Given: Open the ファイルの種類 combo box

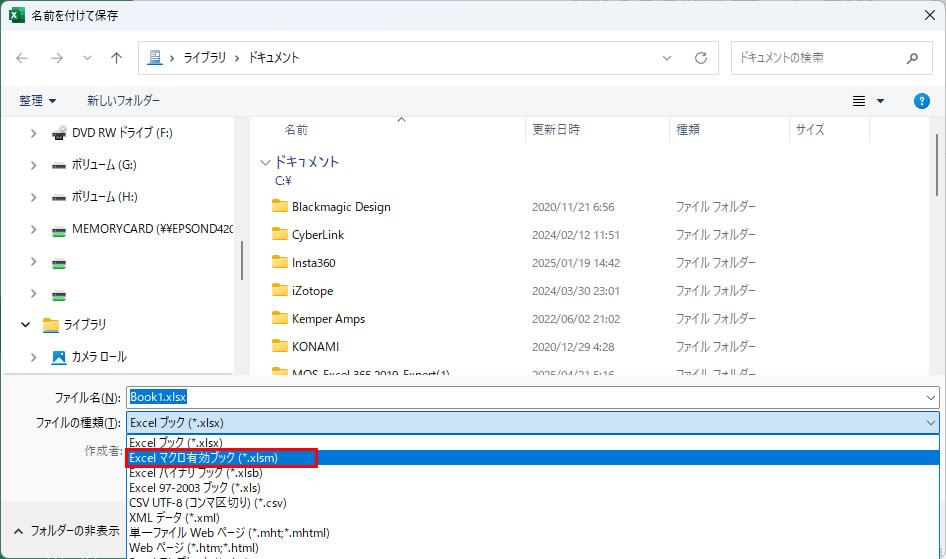Looking at the screenshot, I should click(x=533, y=423).
